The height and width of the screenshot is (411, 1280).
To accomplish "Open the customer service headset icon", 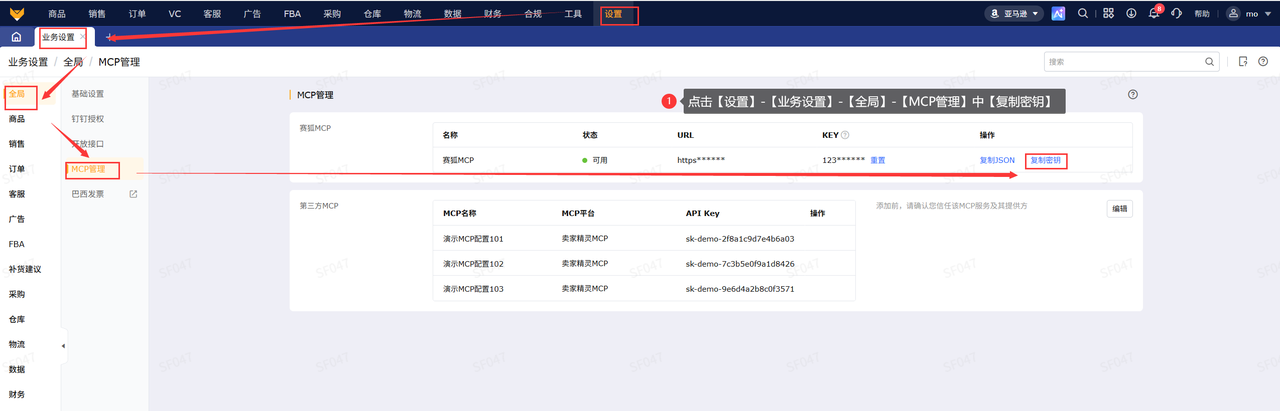I will pyautogui.click(x=1177, y=14).
